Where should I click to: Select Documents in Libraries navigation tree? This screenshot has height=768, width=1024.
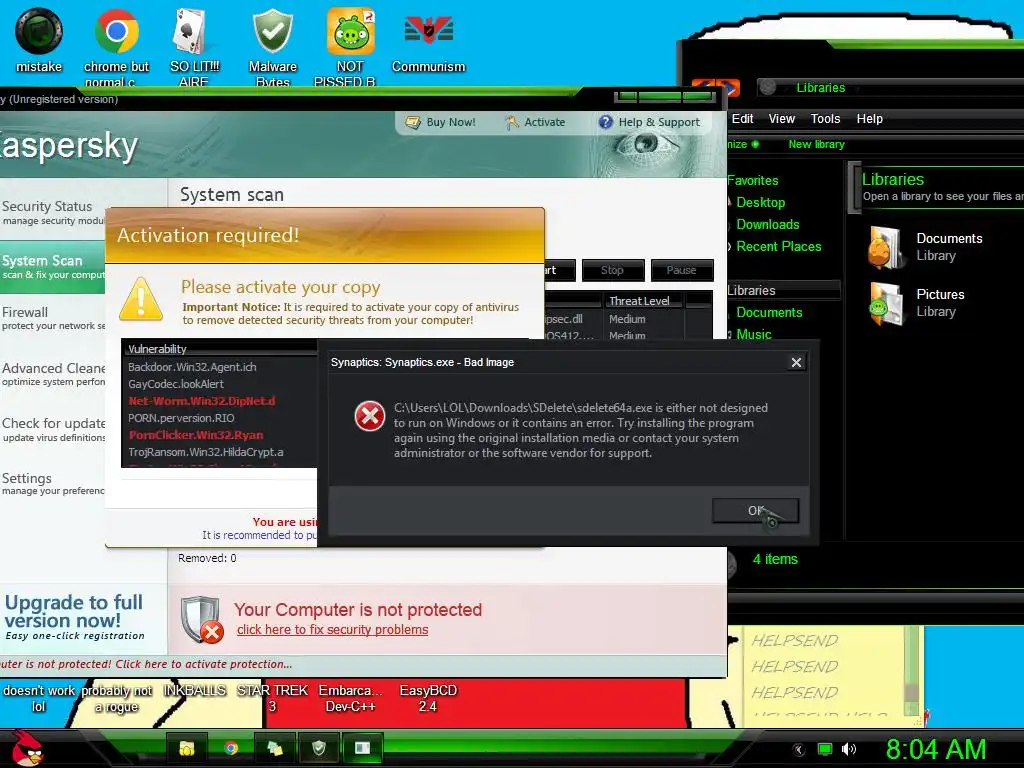click(769, 312)
